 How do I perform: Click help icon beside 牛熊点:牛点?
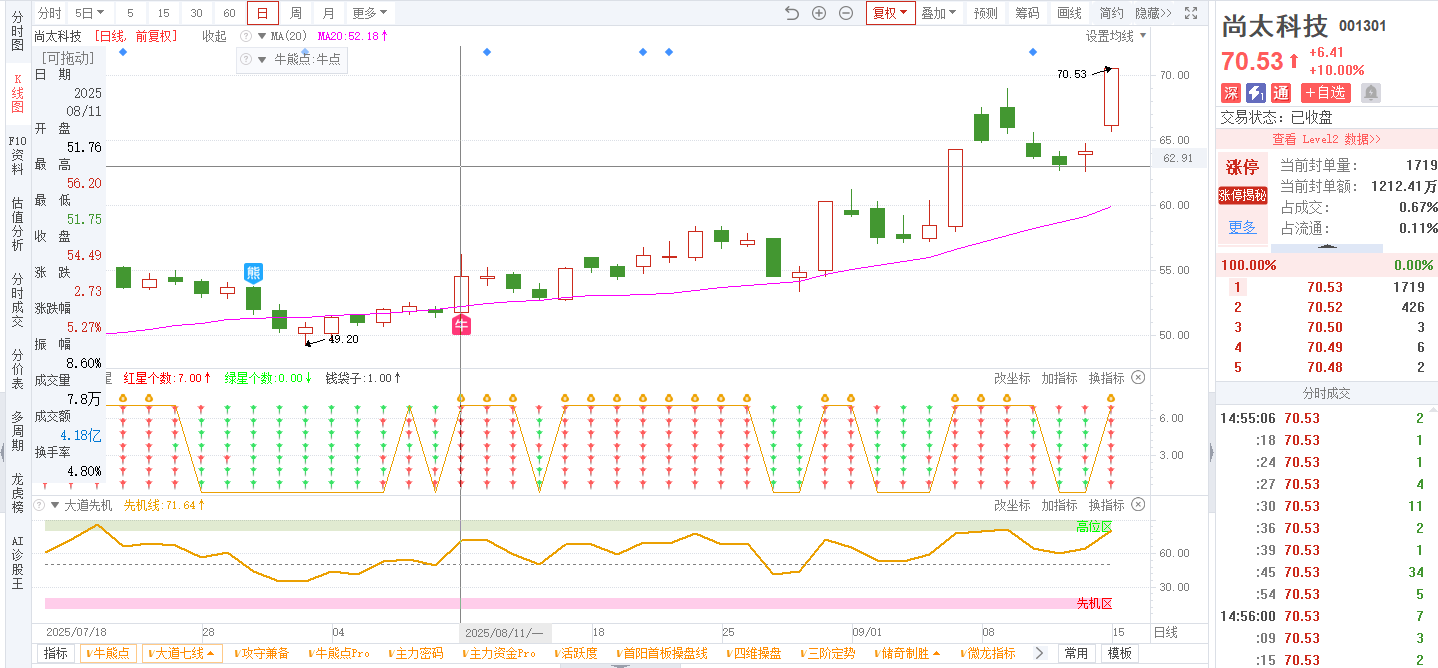[x=247, y=59]
